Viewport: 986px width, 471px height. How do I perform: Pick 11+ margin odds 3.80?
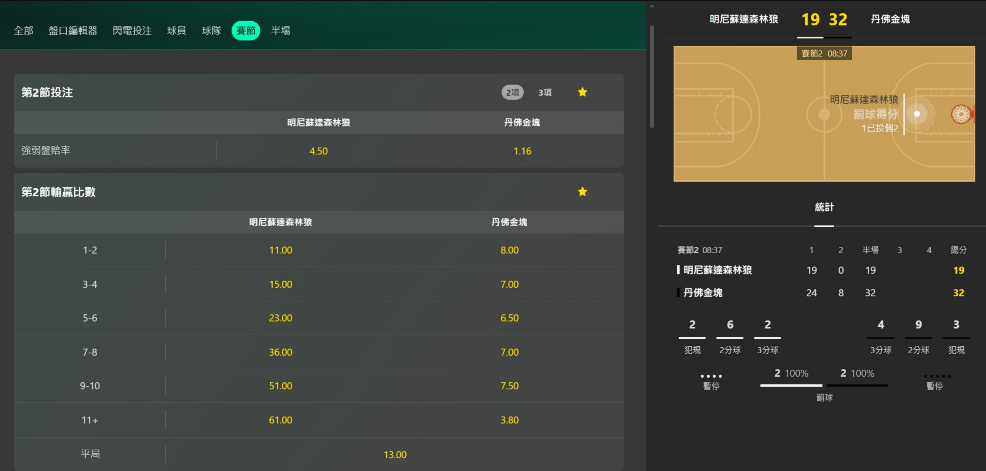509,420
